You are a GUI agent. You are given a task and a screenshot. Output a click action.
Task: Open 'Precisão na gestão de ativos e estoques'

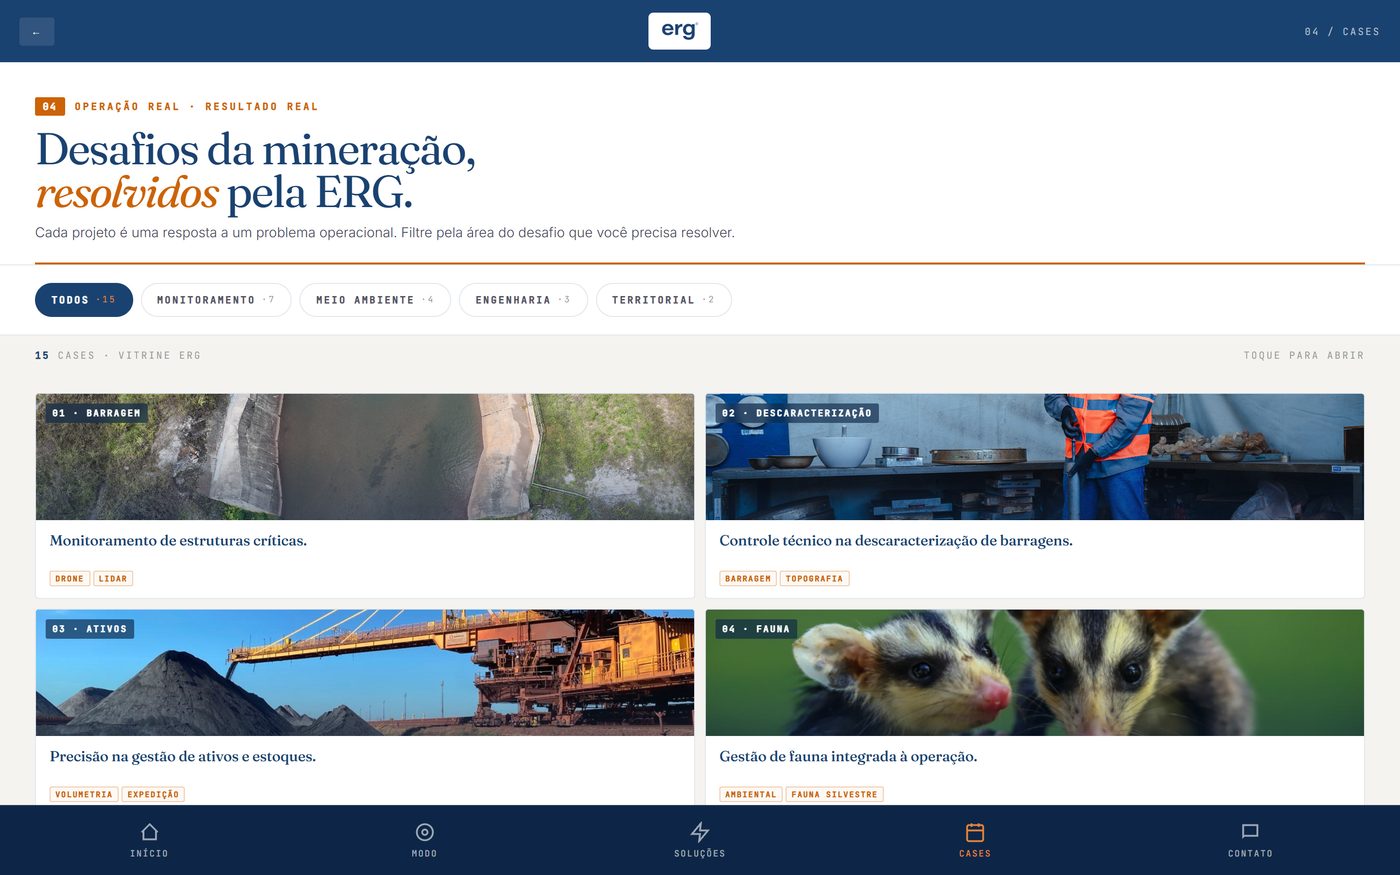pos(183,757)
